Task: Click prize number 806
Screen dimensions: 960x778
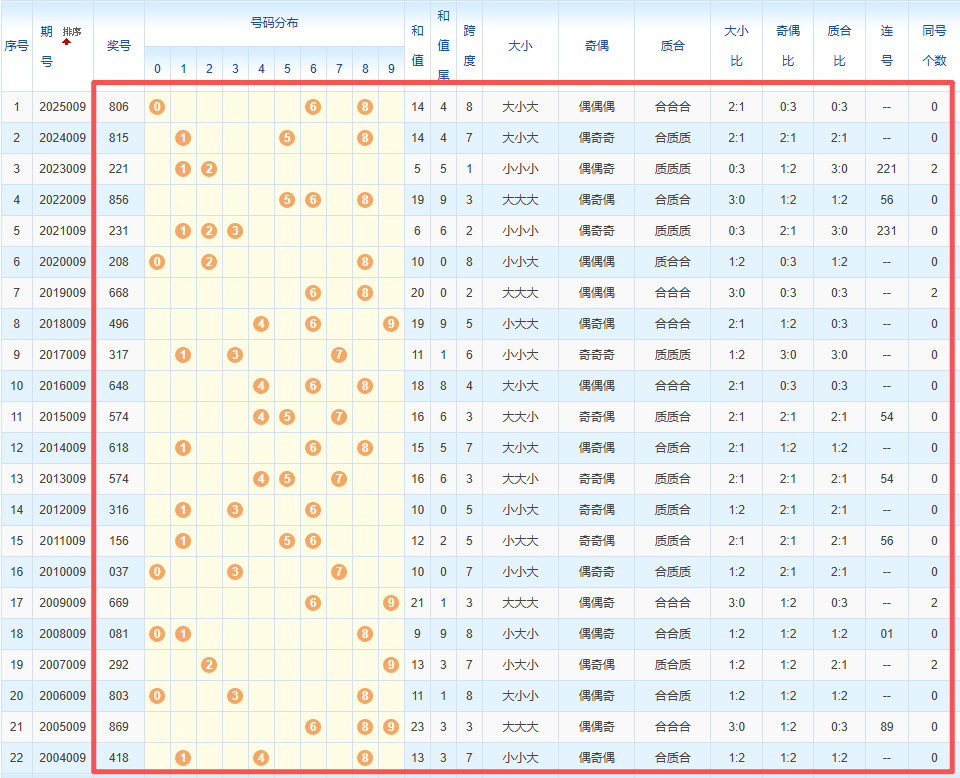Action: coord(119,107)
